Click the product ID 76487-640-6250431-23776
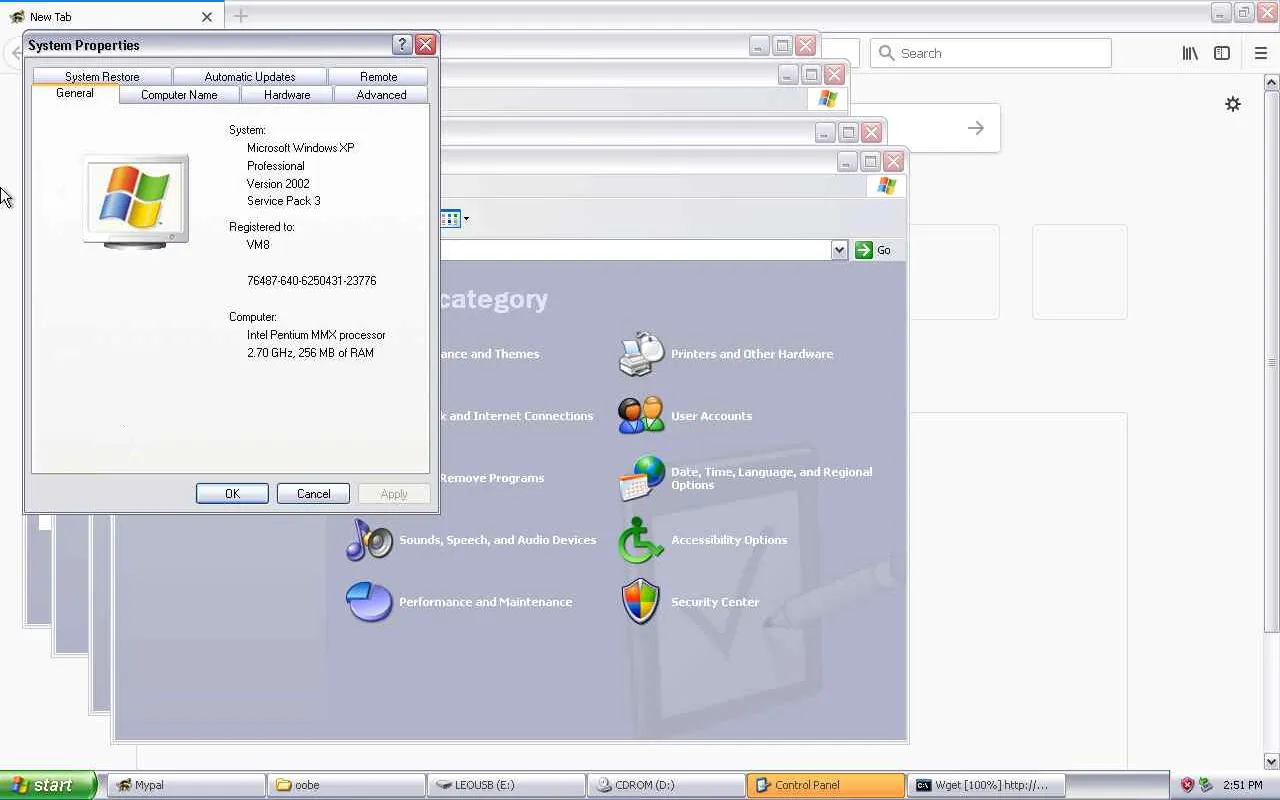Viewport: 1280px width, 800px height. point(312,281)
